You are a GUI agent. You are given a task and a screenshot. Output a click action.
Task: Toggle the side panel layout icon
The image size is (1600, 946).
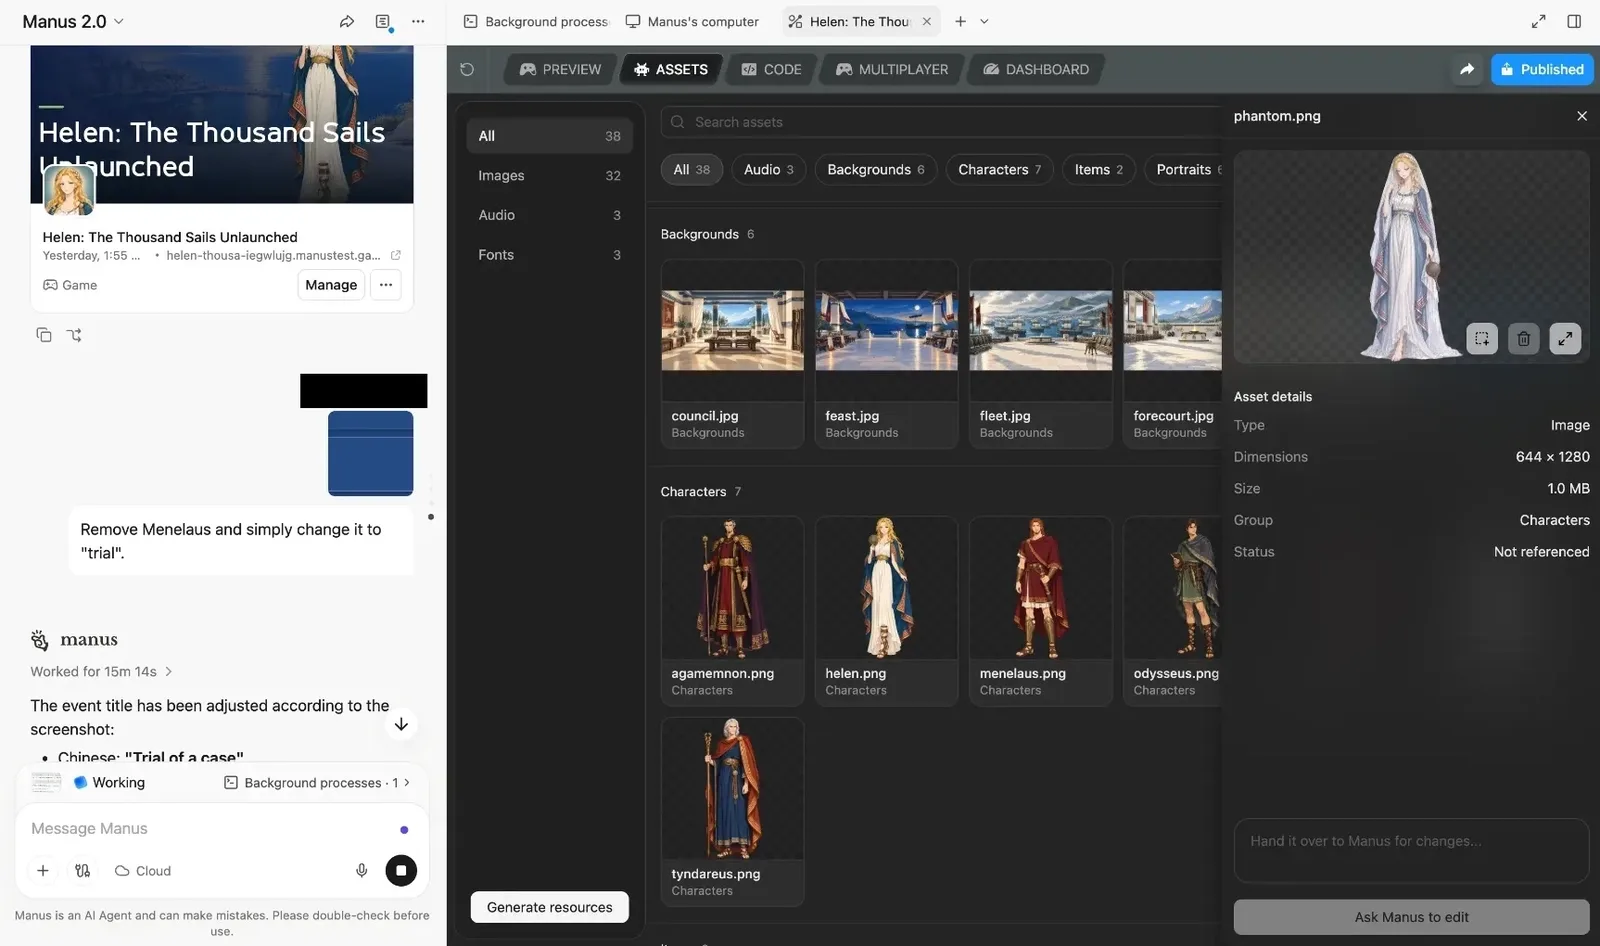click(x=1574, y=21)
